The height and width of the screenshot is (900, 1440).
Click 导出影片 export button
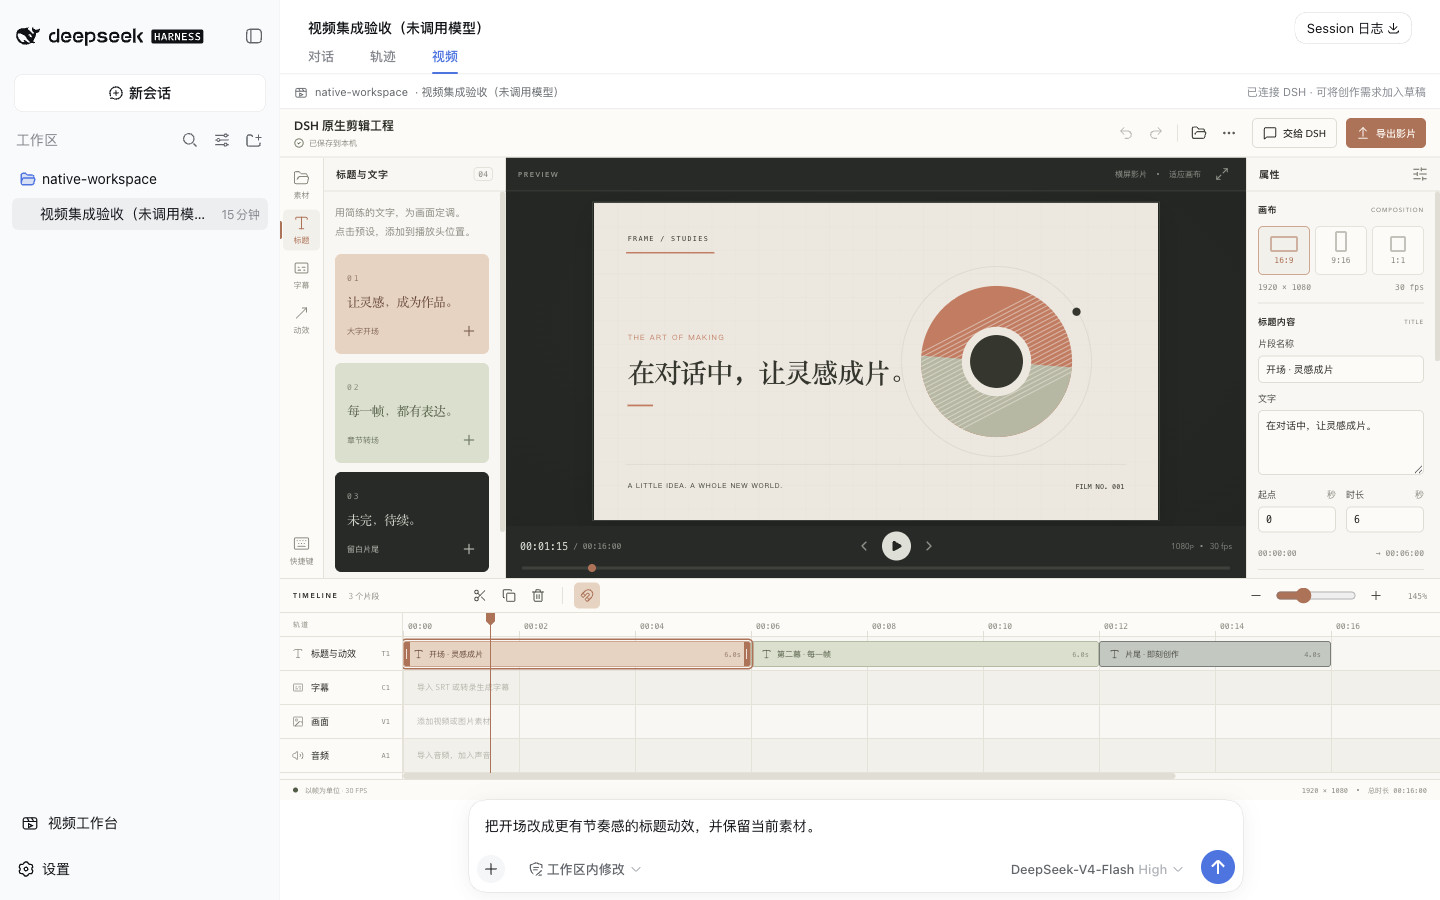(x=1386, y=133)
